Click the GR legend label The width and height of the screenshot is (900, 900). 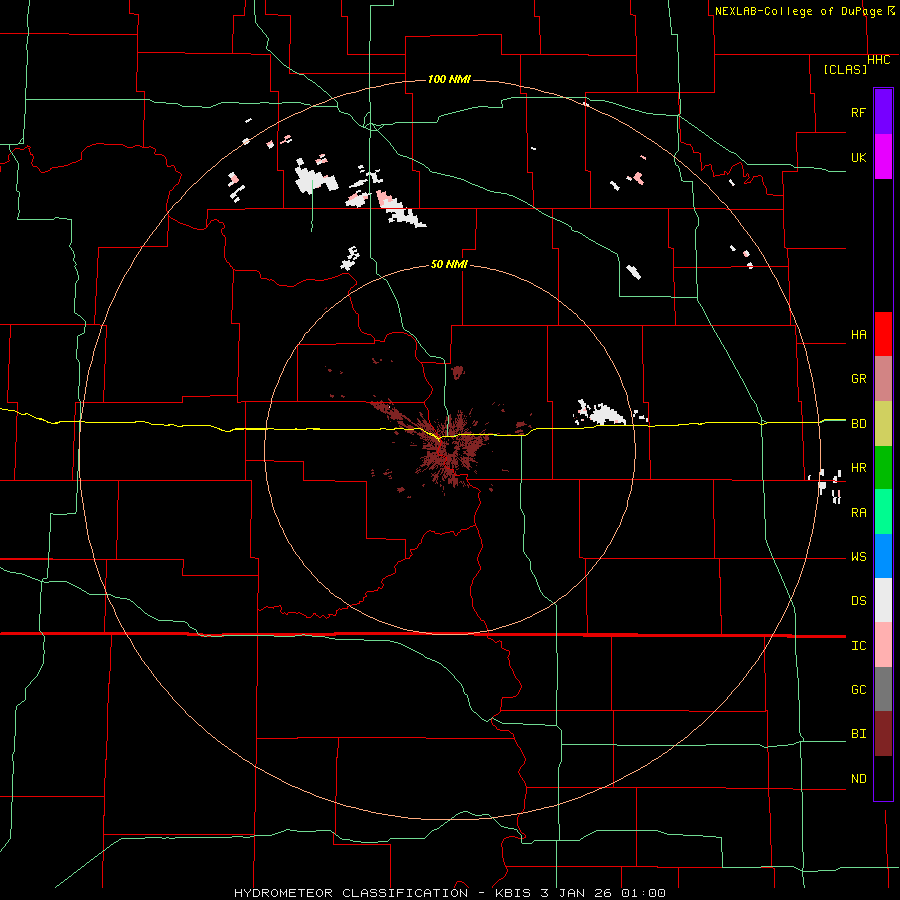tap(858, 379)
